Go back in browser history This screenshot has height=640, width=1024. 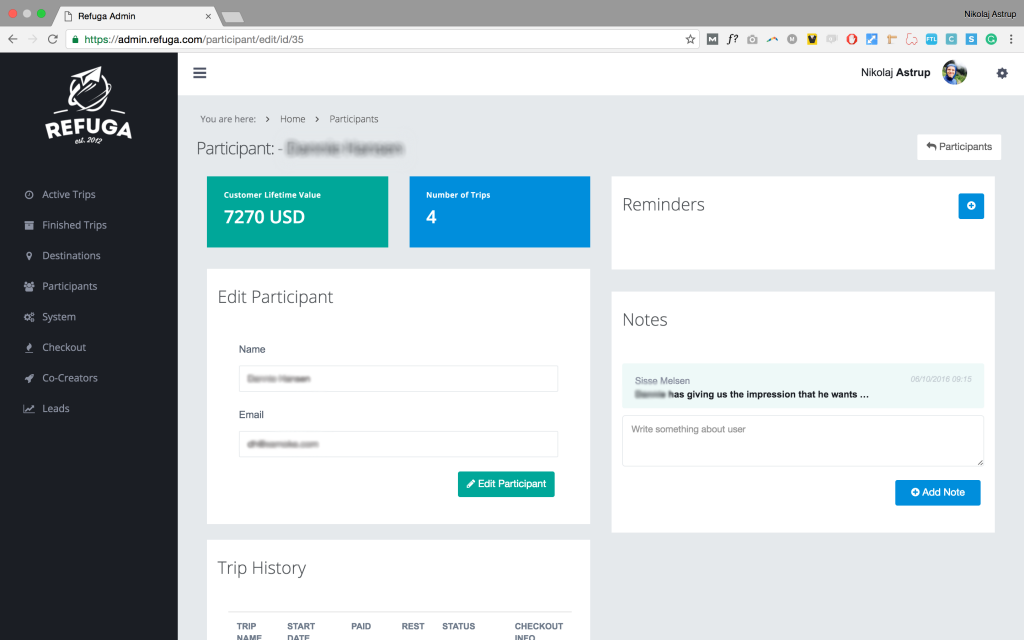click(12, 39)
